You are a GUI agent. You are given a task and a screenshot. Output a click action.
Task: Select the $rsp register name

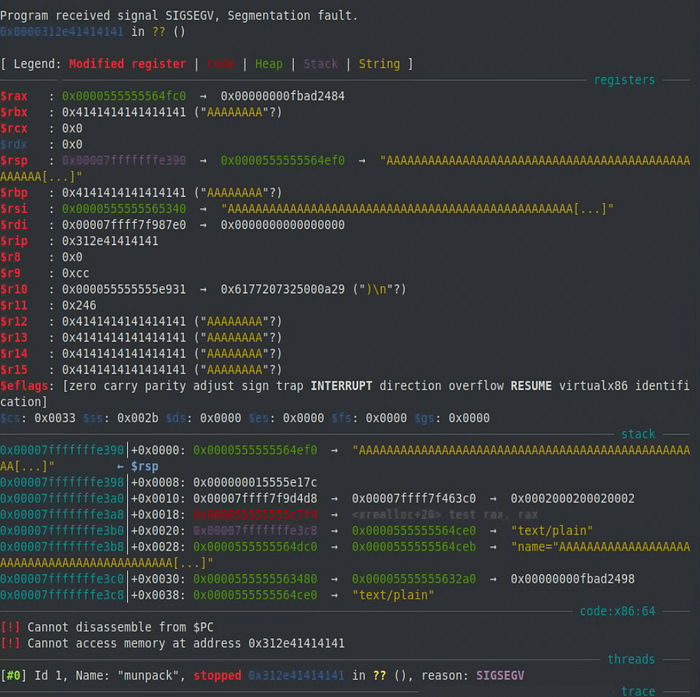click(15, 161)
